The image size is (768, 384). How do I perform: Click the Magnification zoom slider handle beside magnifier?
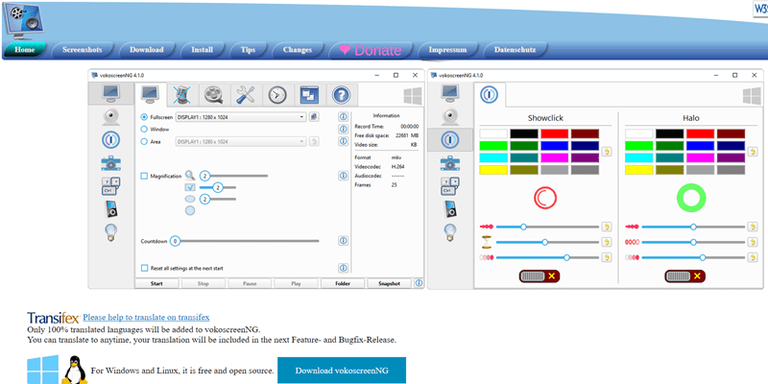click(205, 176)
